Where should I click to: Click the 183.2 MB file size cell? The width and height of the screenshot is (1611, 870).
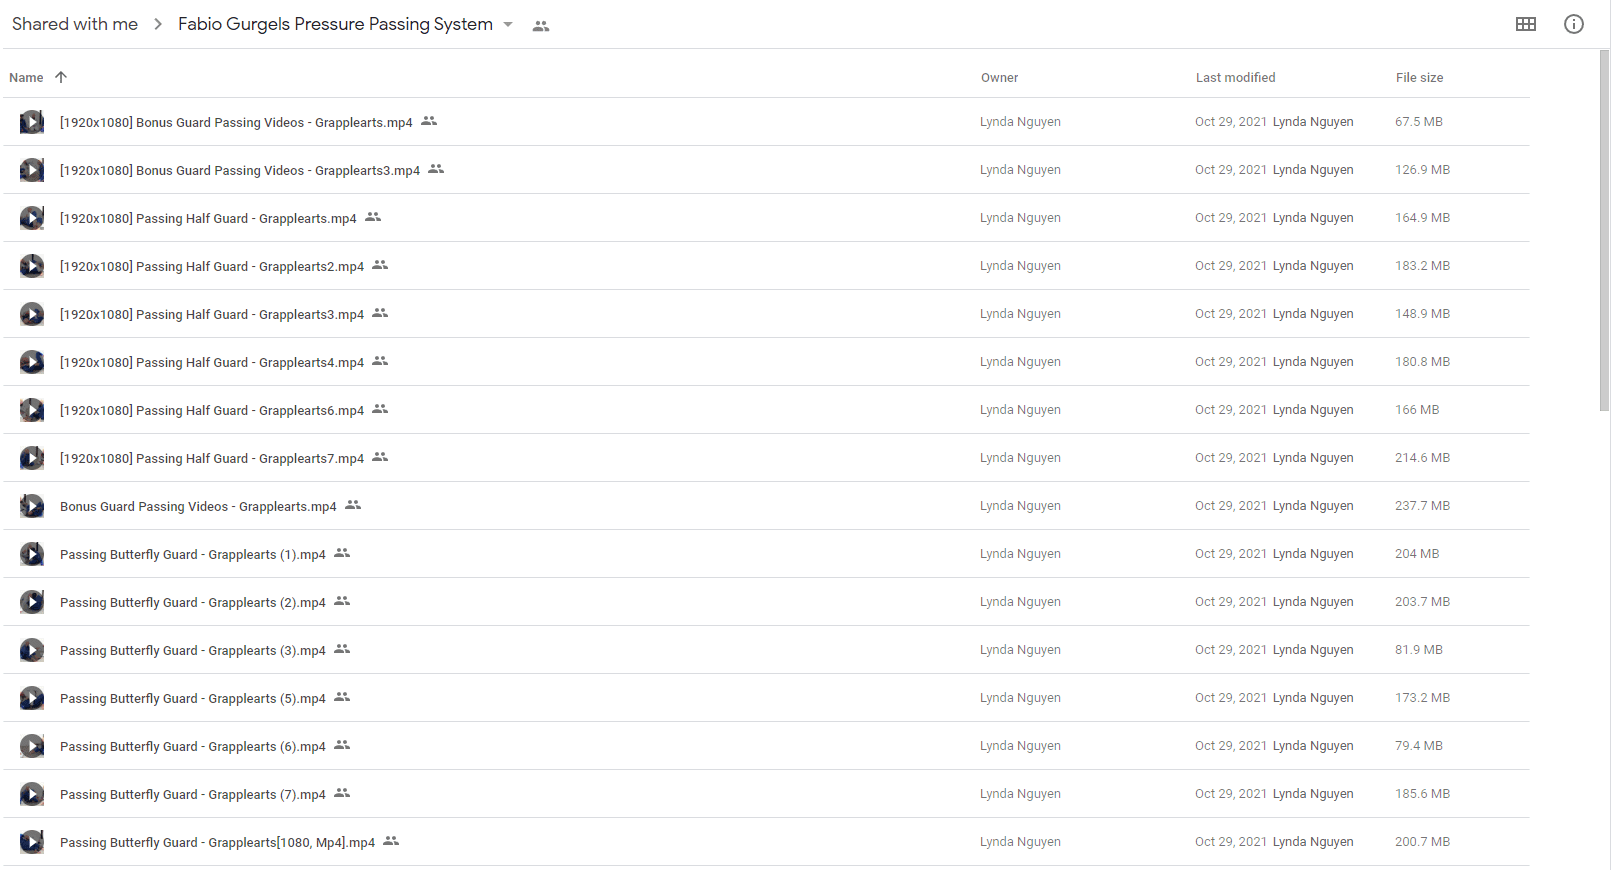1422,266
